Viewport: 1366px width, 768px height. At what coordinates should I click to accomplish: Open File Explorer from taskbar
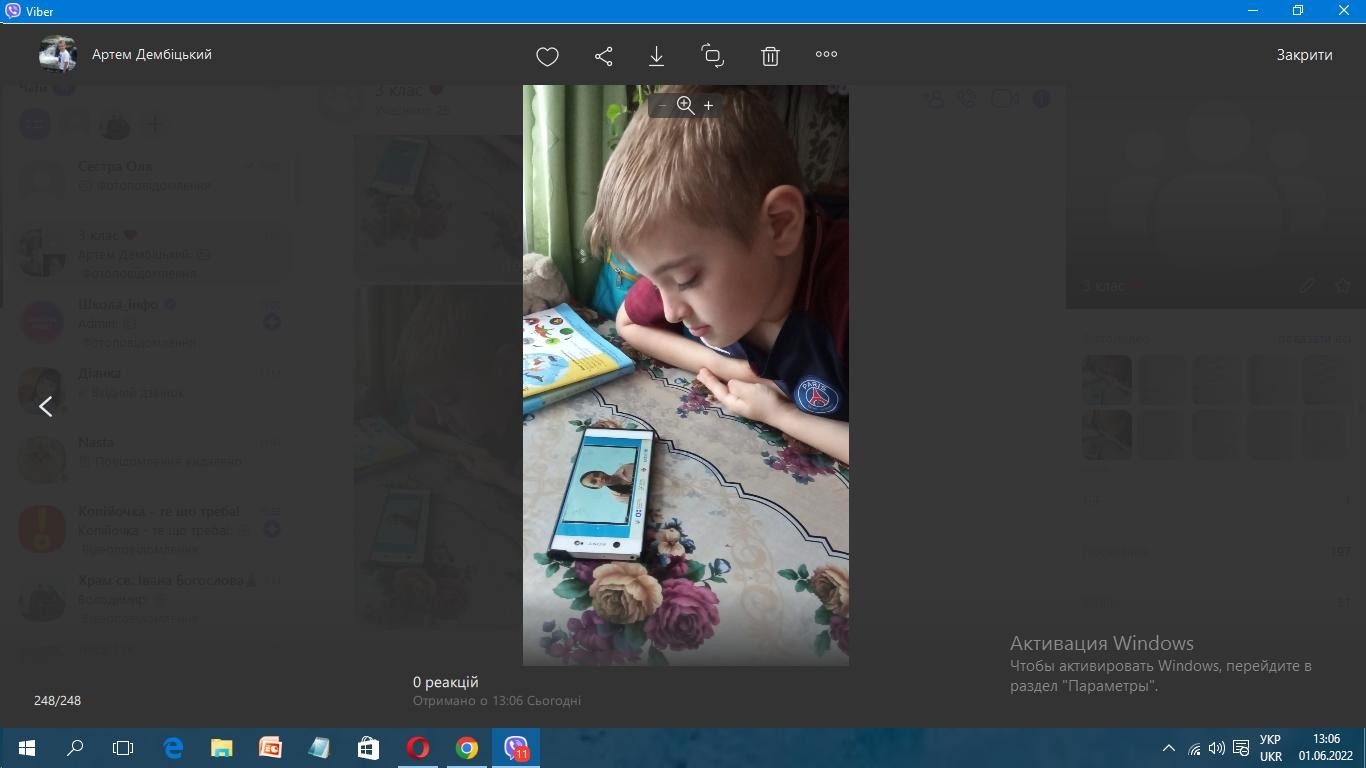click(221, 748)
